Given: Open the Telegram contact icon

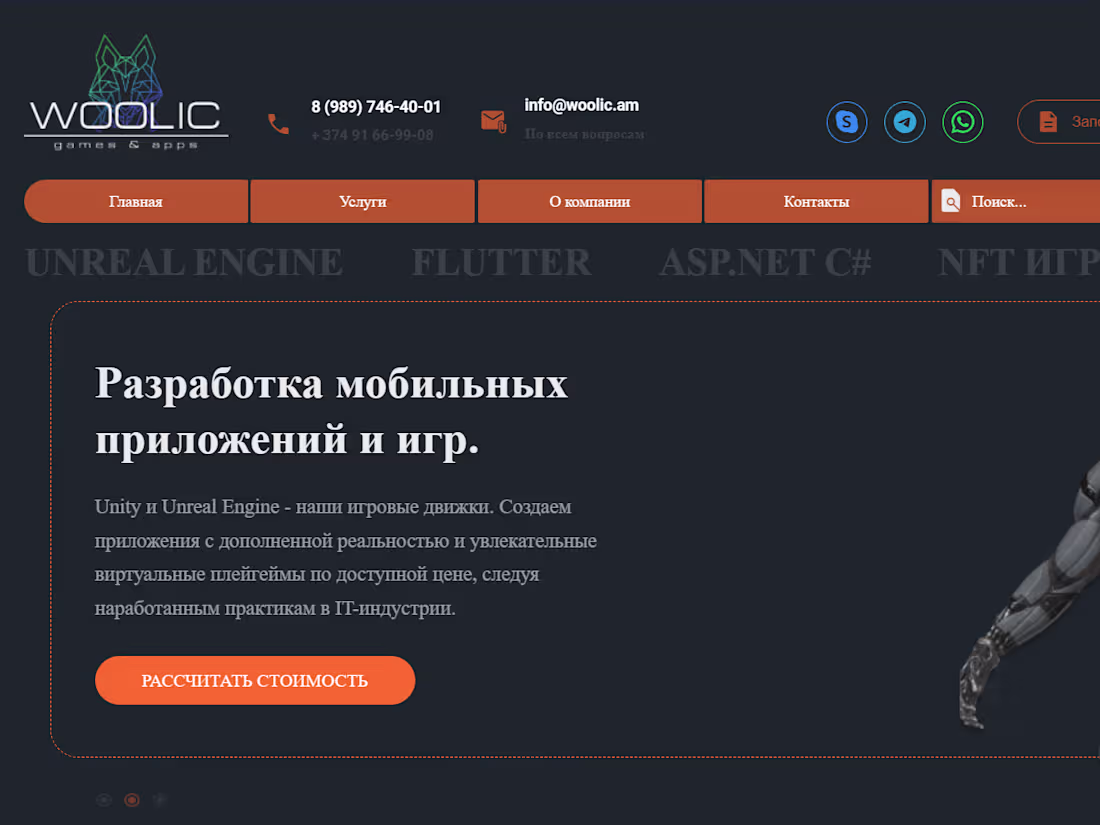Looking at the screenshot, I should [905, 122].
